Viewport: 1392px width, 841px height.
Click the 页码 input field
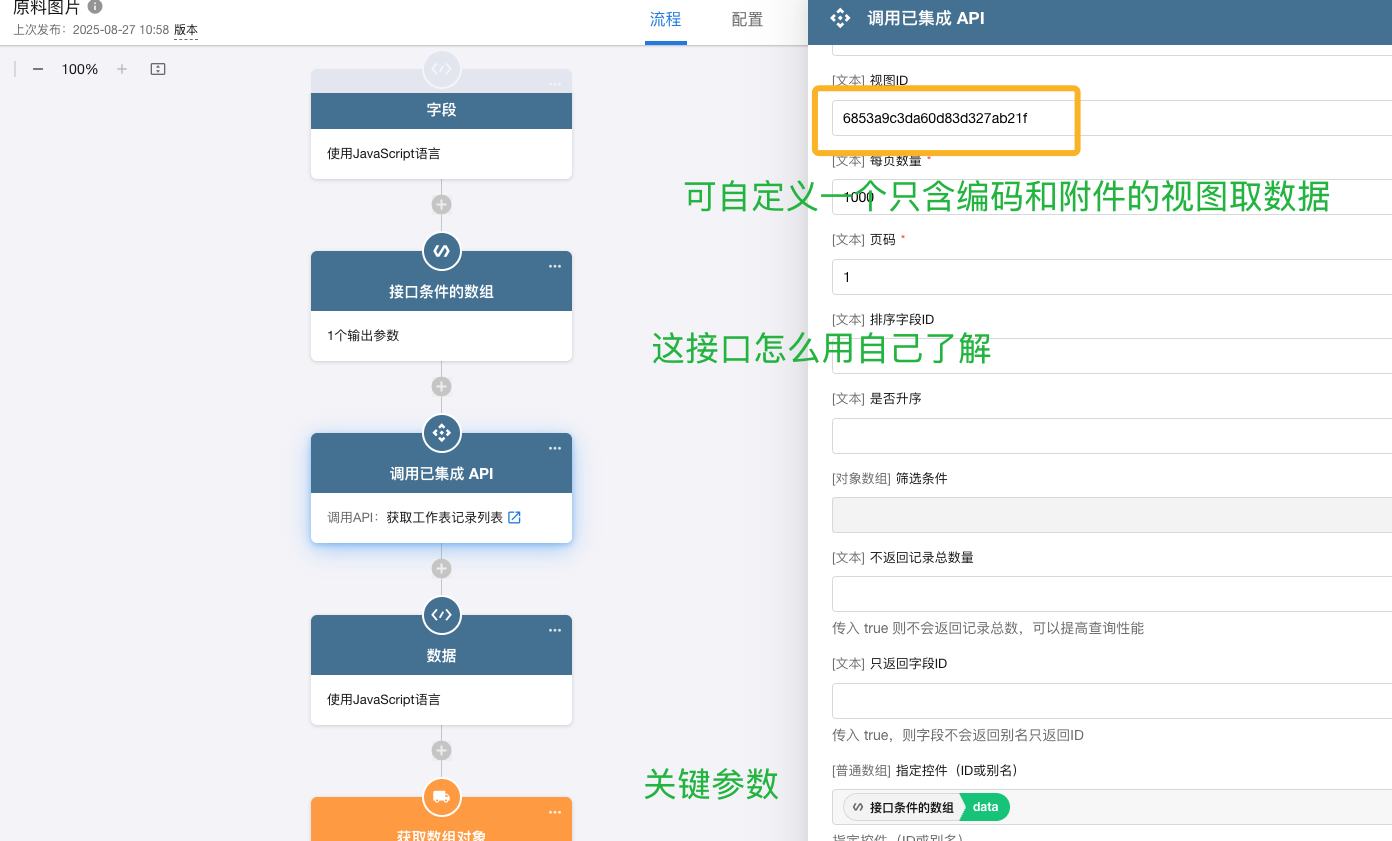(1112, 277)
